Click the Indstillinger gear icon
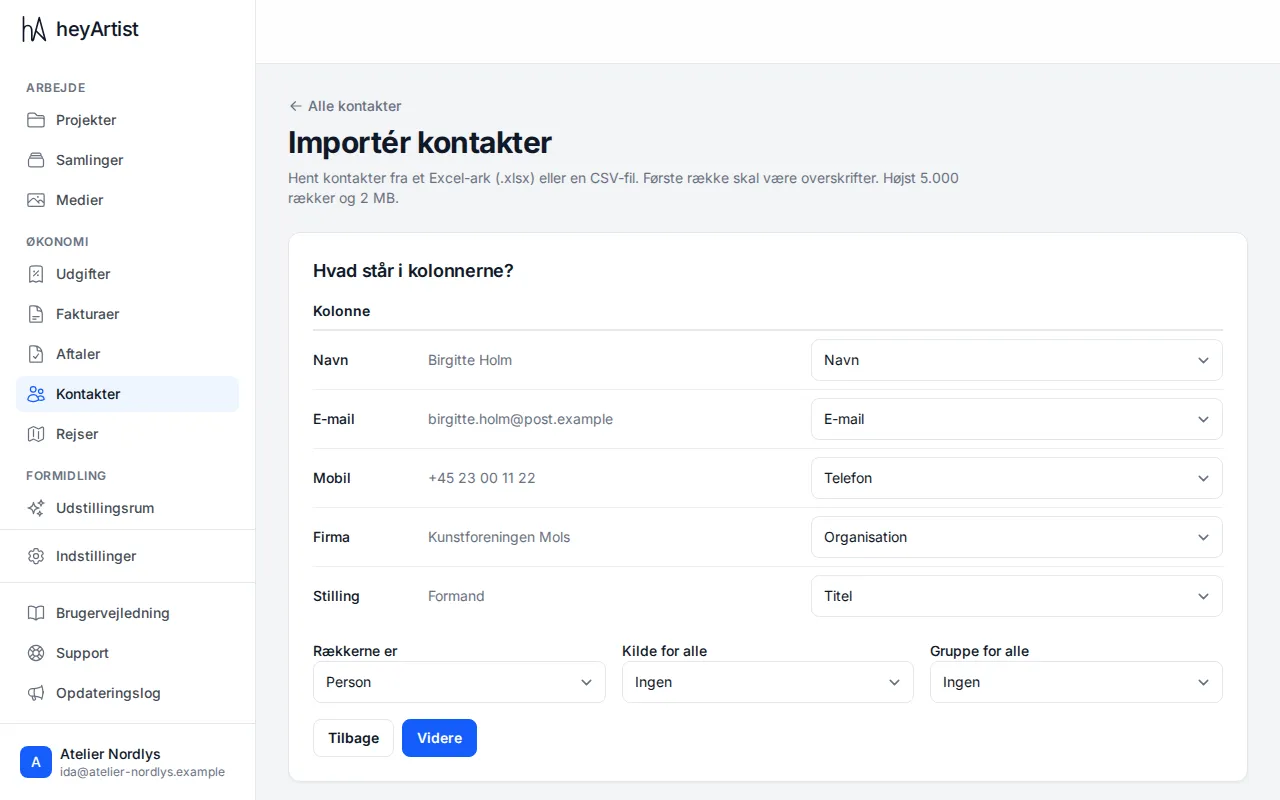This screenshot has height=800, width=1280. pos(36,556)
